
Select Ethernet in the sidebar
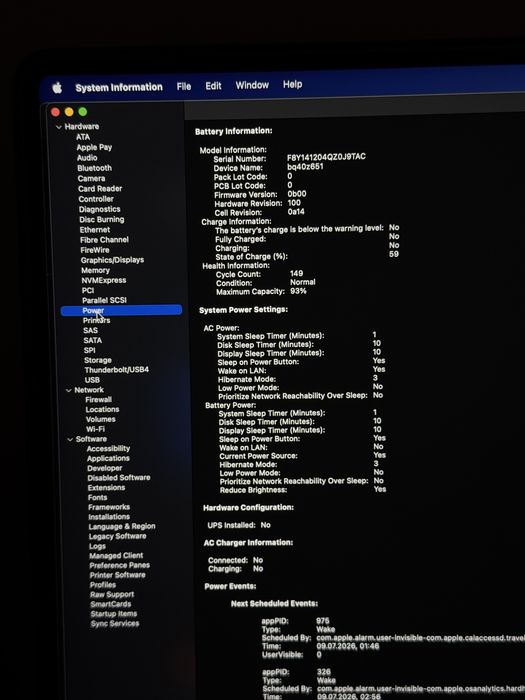95,229
